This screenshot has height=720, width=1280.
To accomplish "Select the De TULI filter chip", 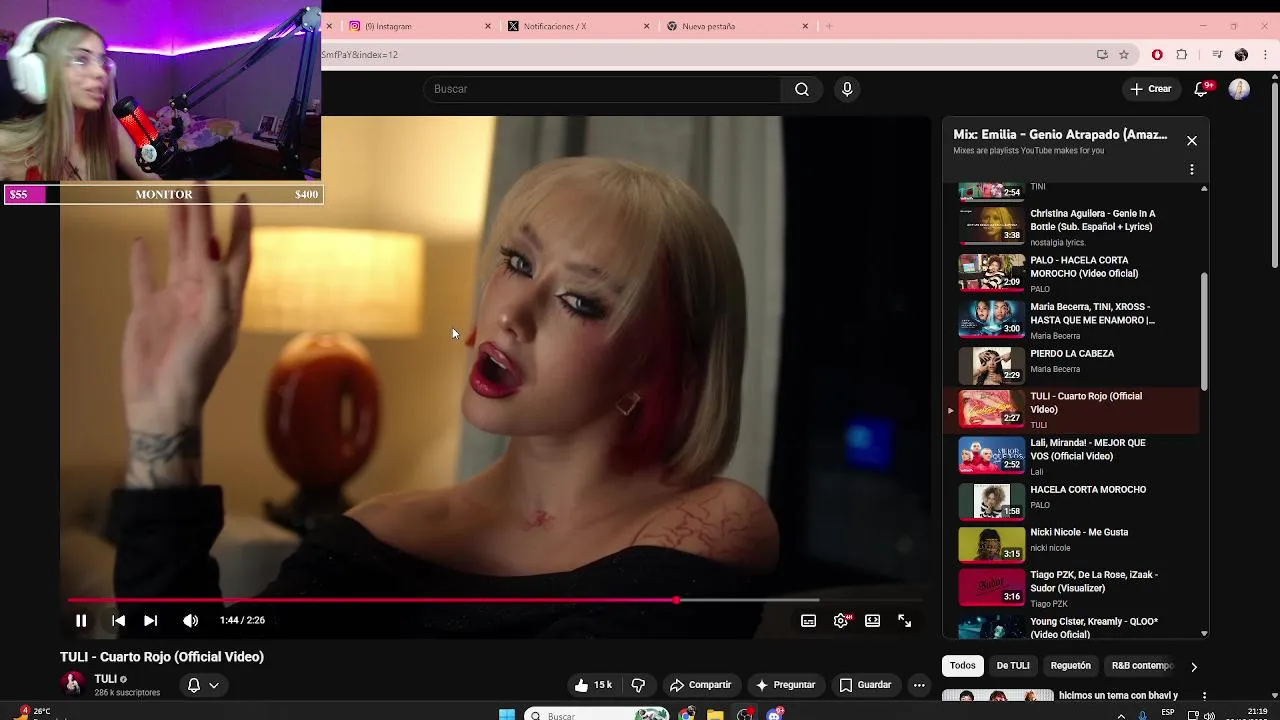I will 1013,665.
